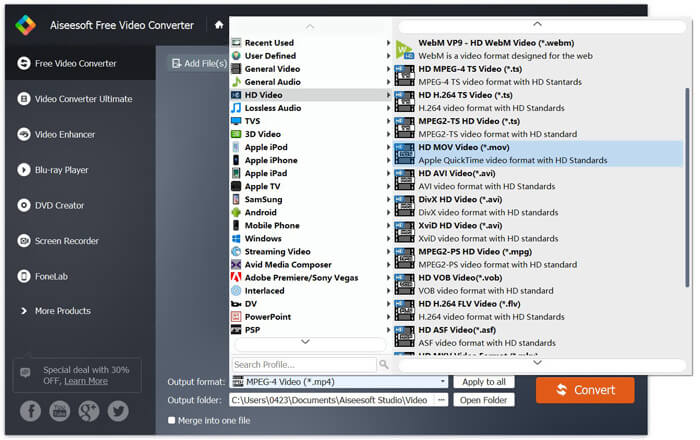Click the WebM VP9 format icon
This screenshot has width=700, height=440.
(404, 50)
